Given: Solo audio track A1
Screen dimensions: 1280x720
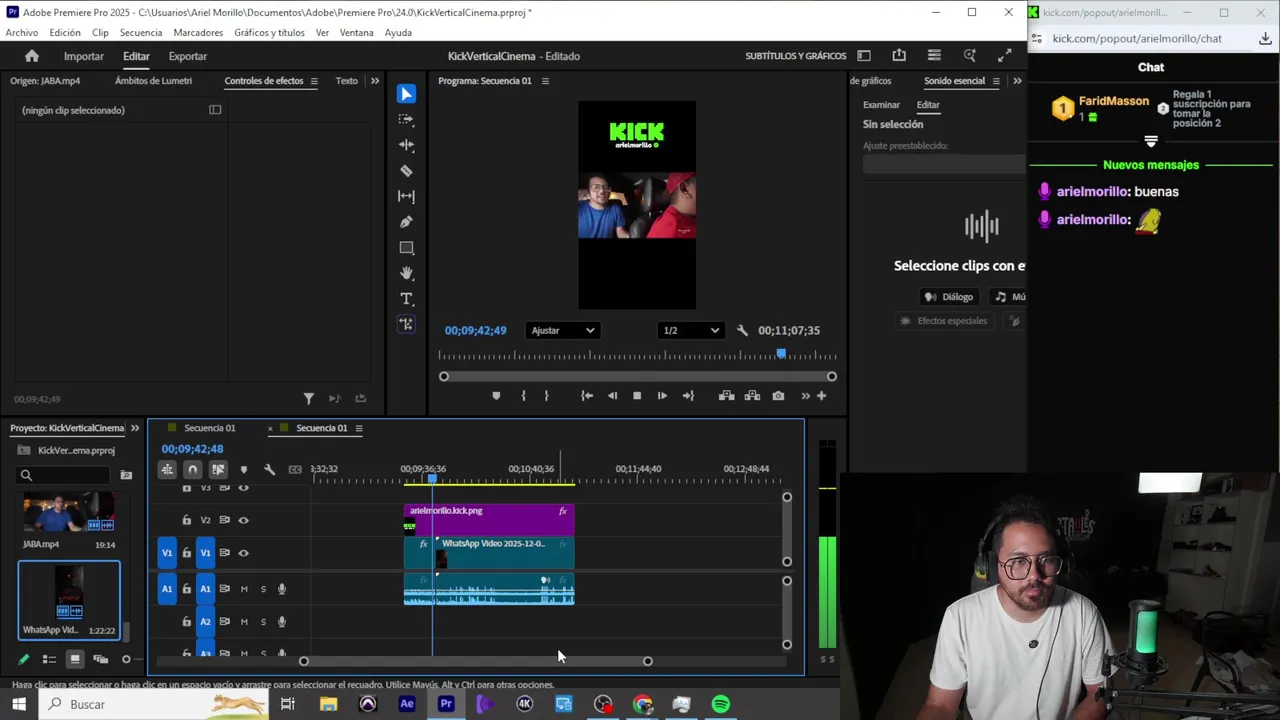Looking at the screenshot, I should (263, 589).
